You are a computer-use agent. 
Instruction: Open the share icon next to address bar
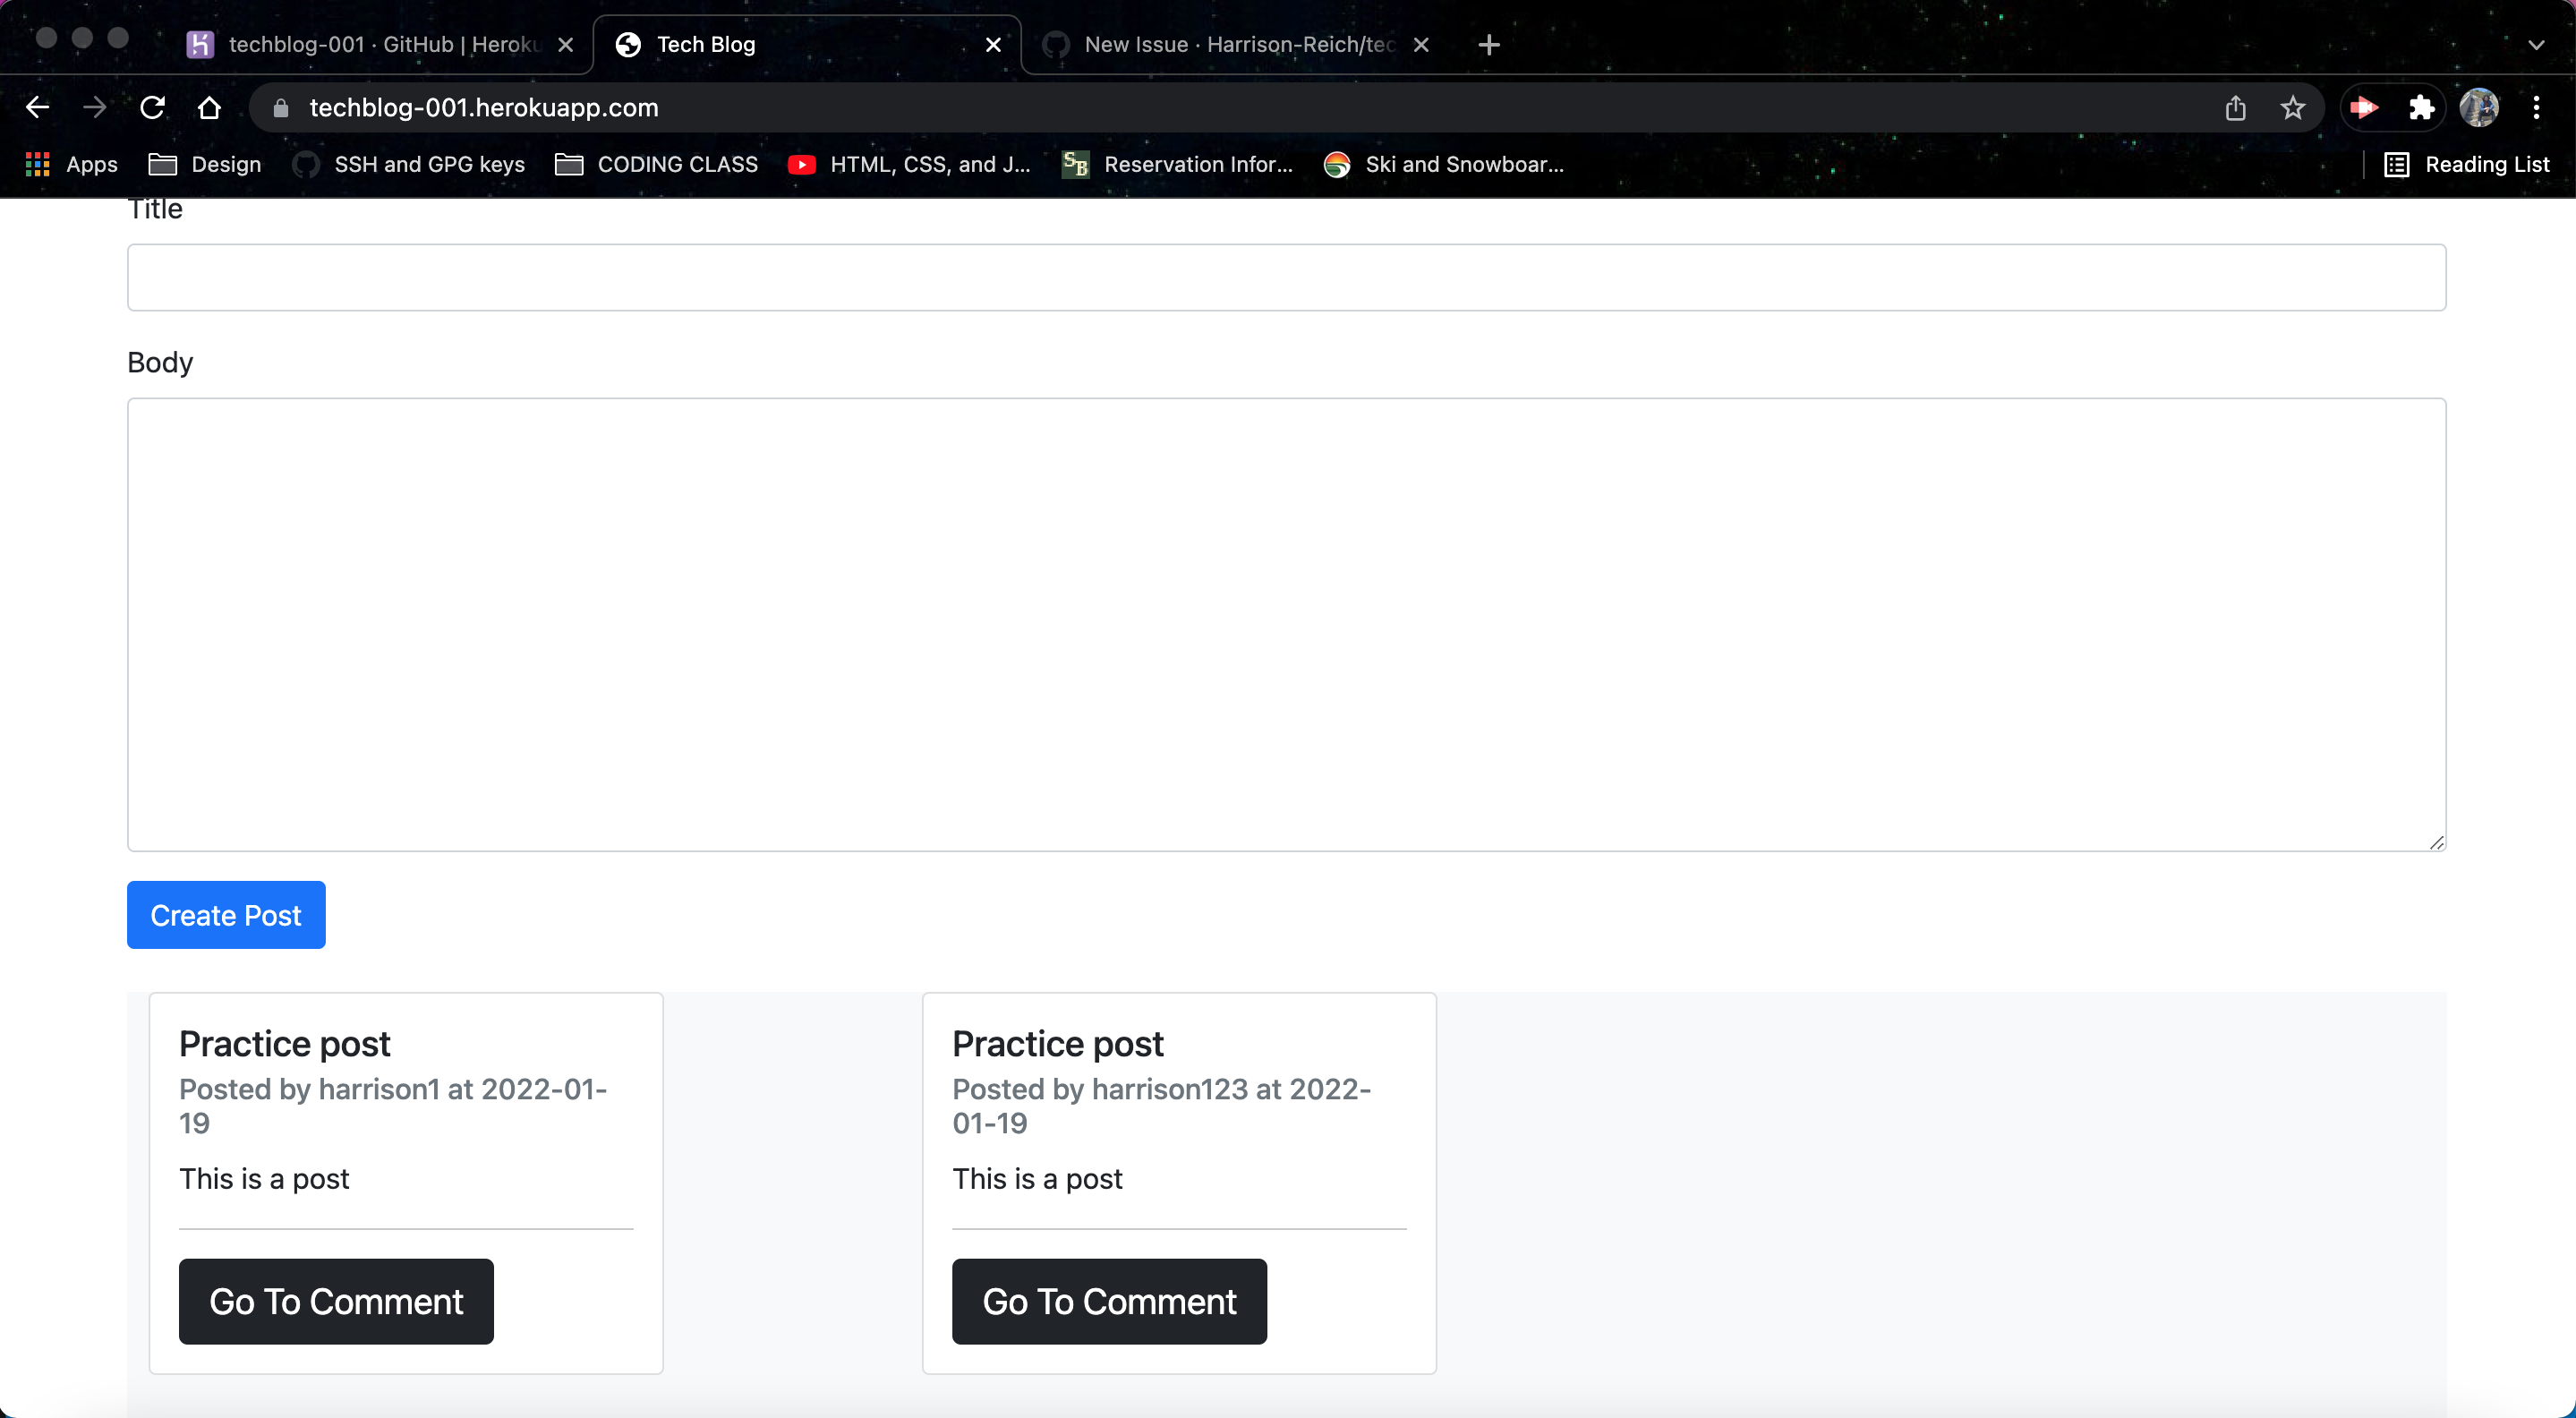tap(2236, 107)
